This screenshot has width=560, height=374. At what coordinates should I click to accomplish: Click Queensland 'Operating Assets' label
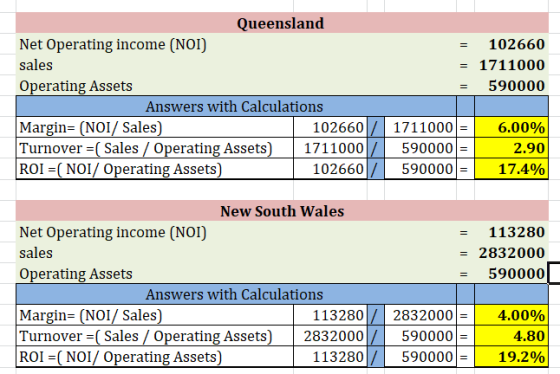point(76,86)
